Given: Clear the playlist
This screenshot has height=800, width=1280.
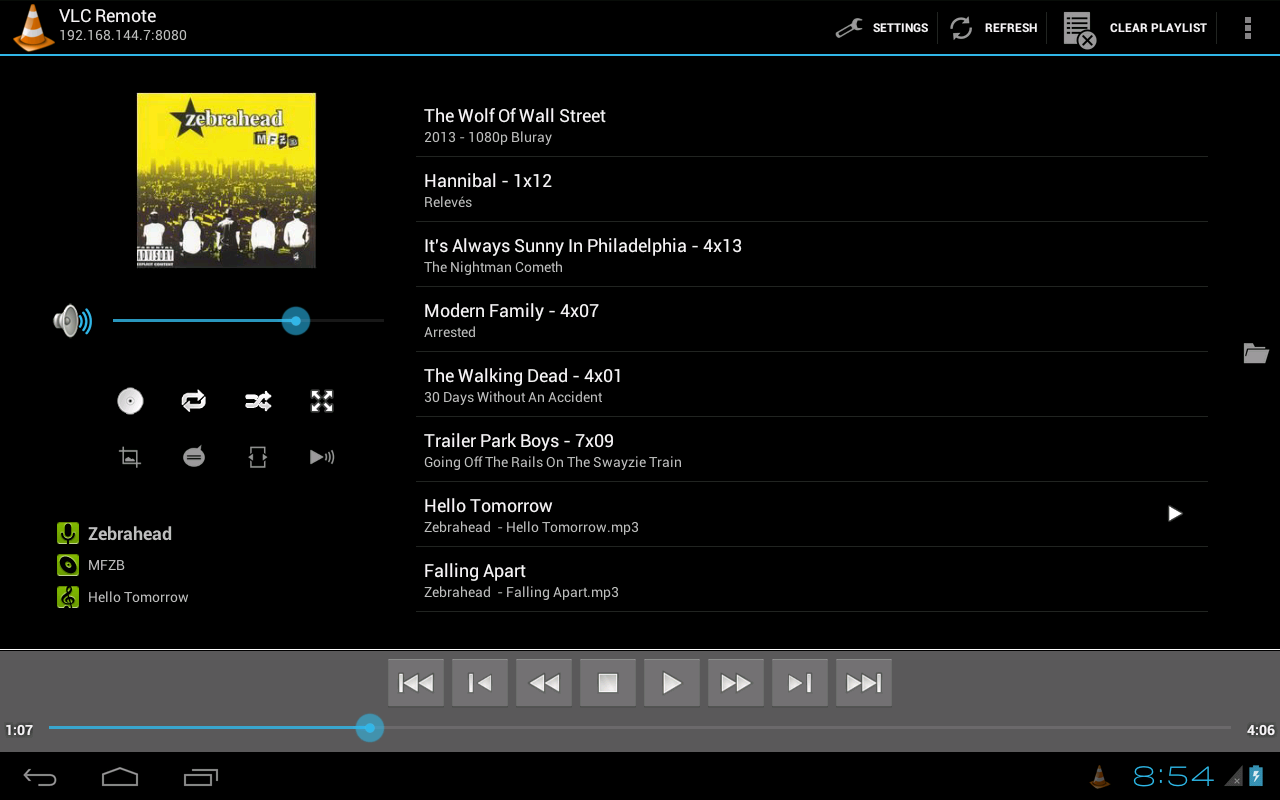Looking at the screenshot, I should pyautogui.click(x=1134, y=28).
